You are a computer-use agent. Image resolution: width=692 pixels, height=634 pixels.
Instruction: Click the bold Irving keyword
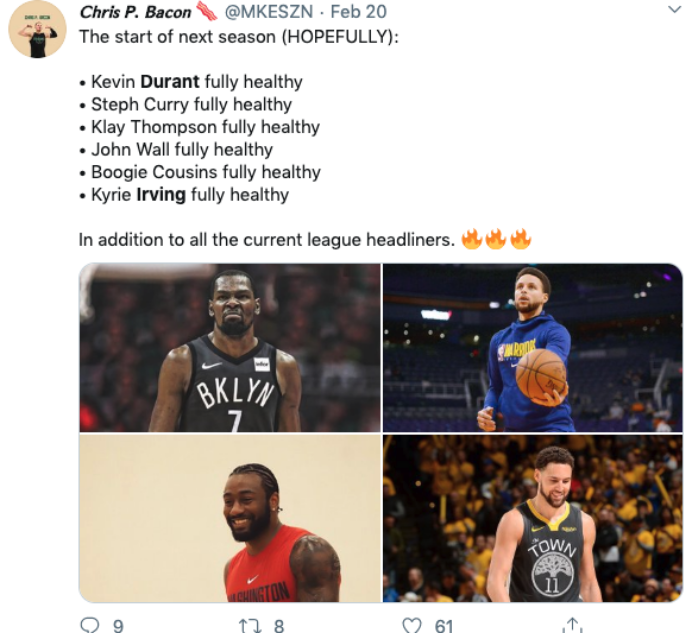click(161, 195)
